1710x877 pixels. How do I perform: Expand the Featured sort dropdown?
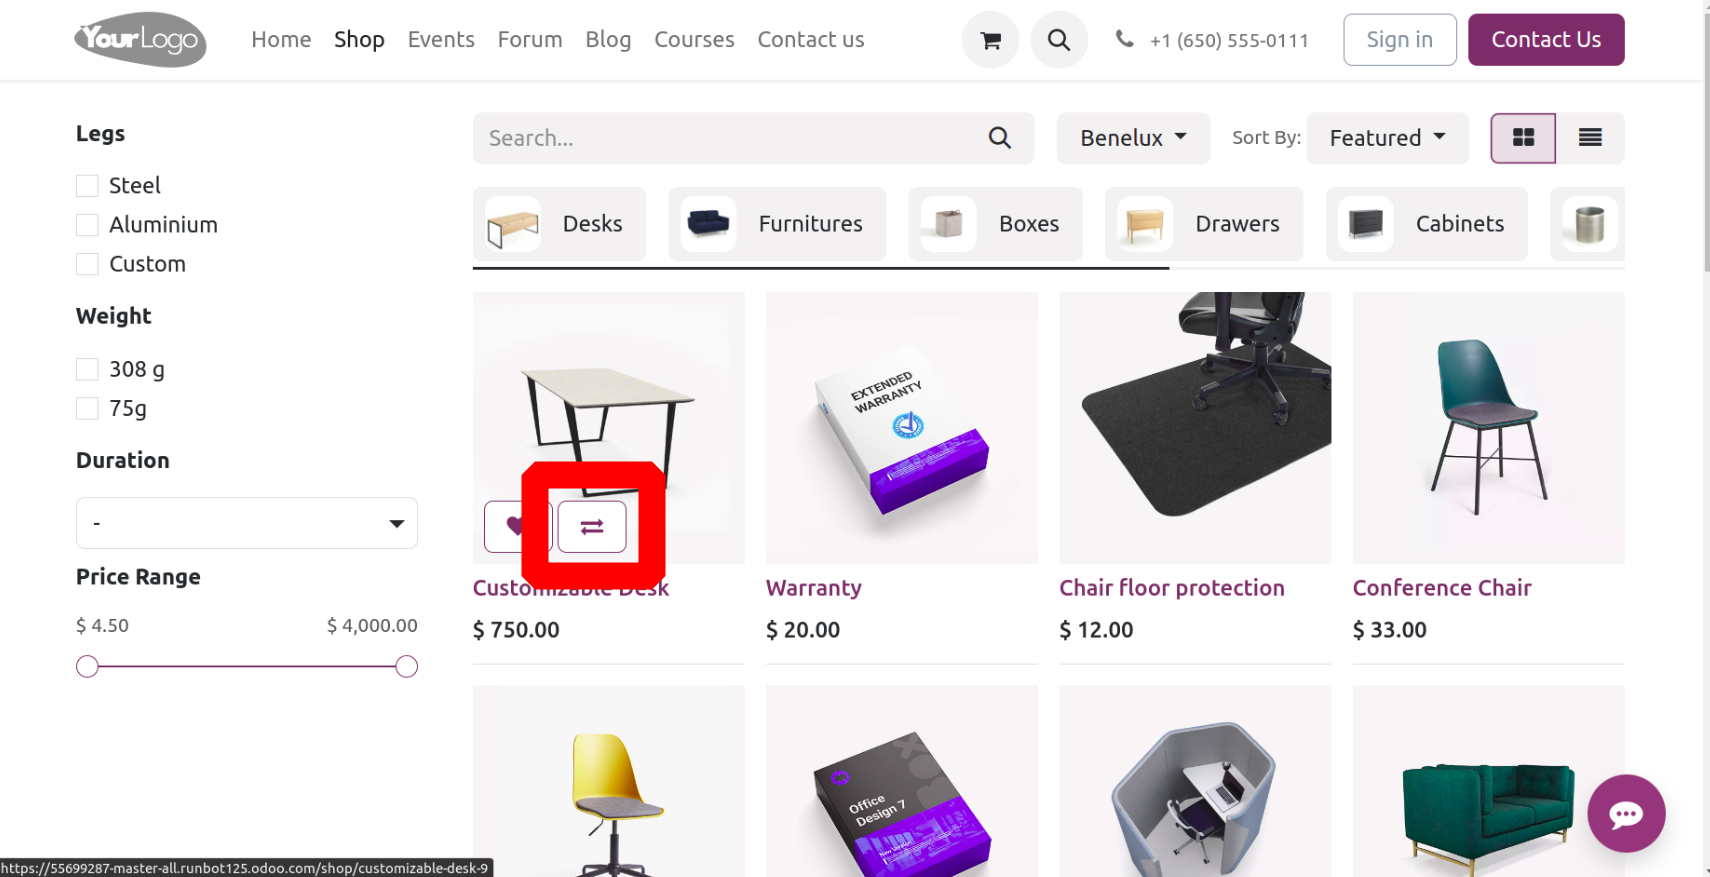click(1387, 138)
